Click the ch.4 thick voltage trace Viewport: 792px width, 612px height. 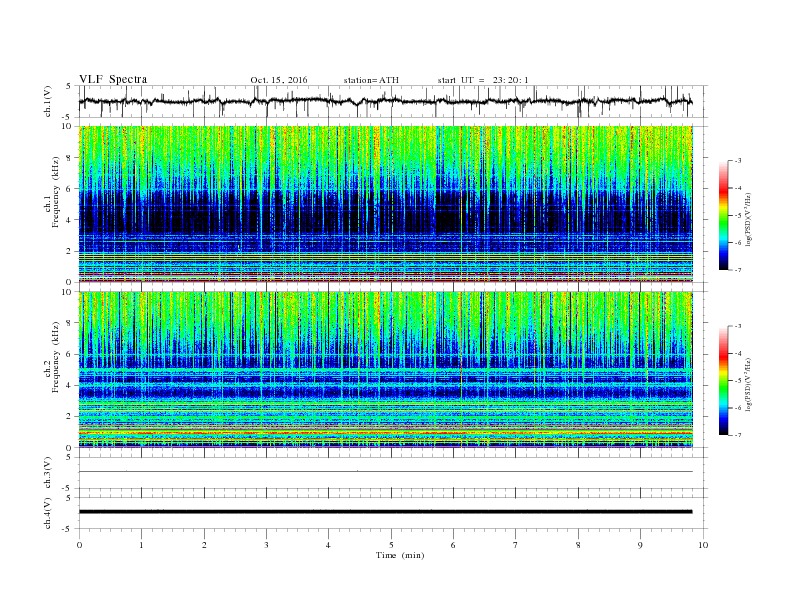[x=386, y=512]
